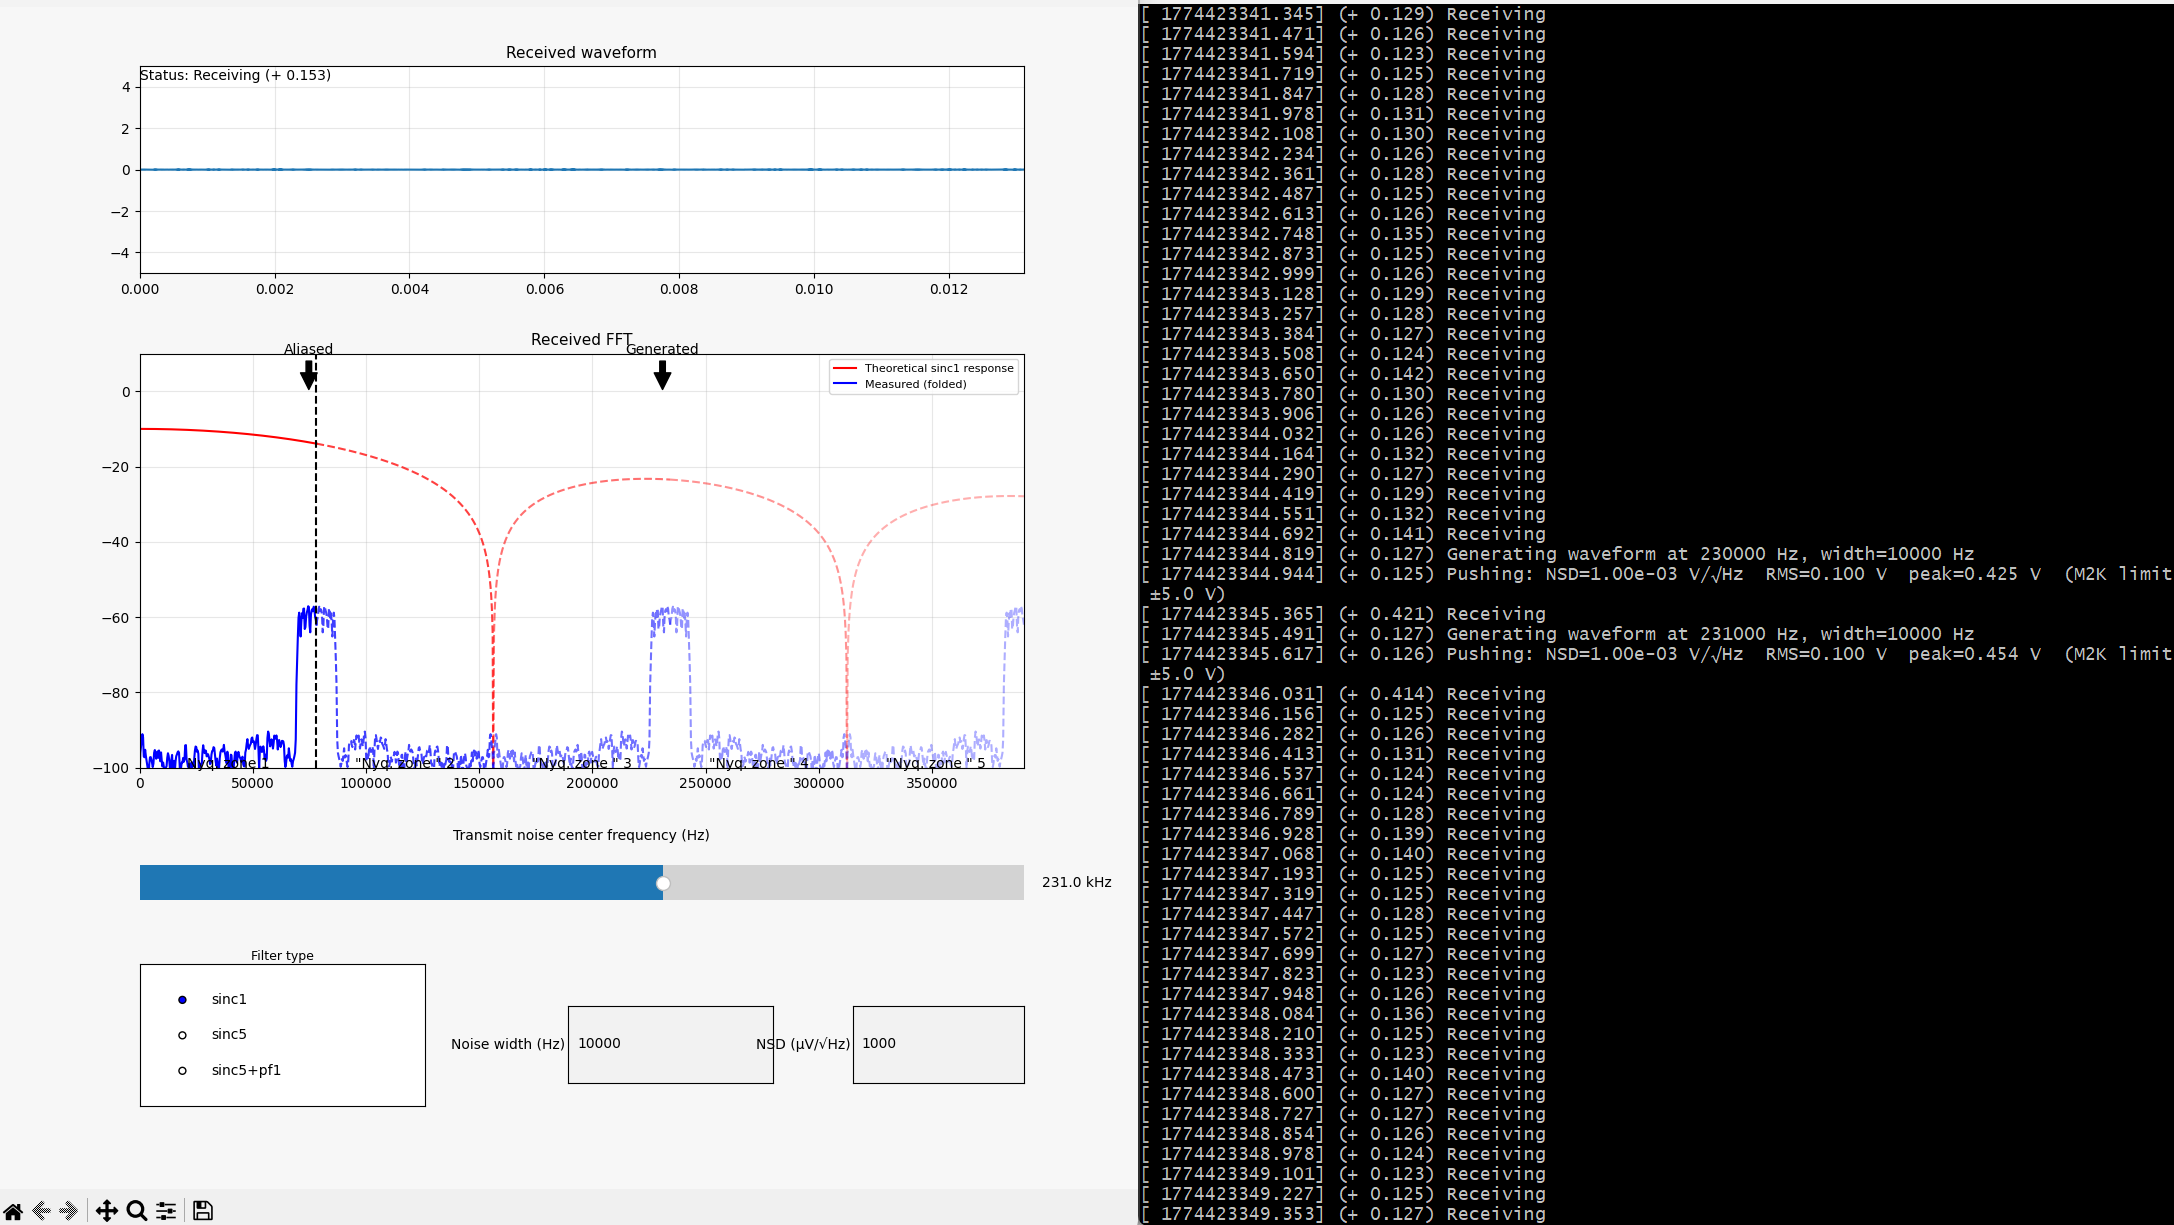
Task: Click the unfilled grey slider track
Action: (x=843, y=883)
